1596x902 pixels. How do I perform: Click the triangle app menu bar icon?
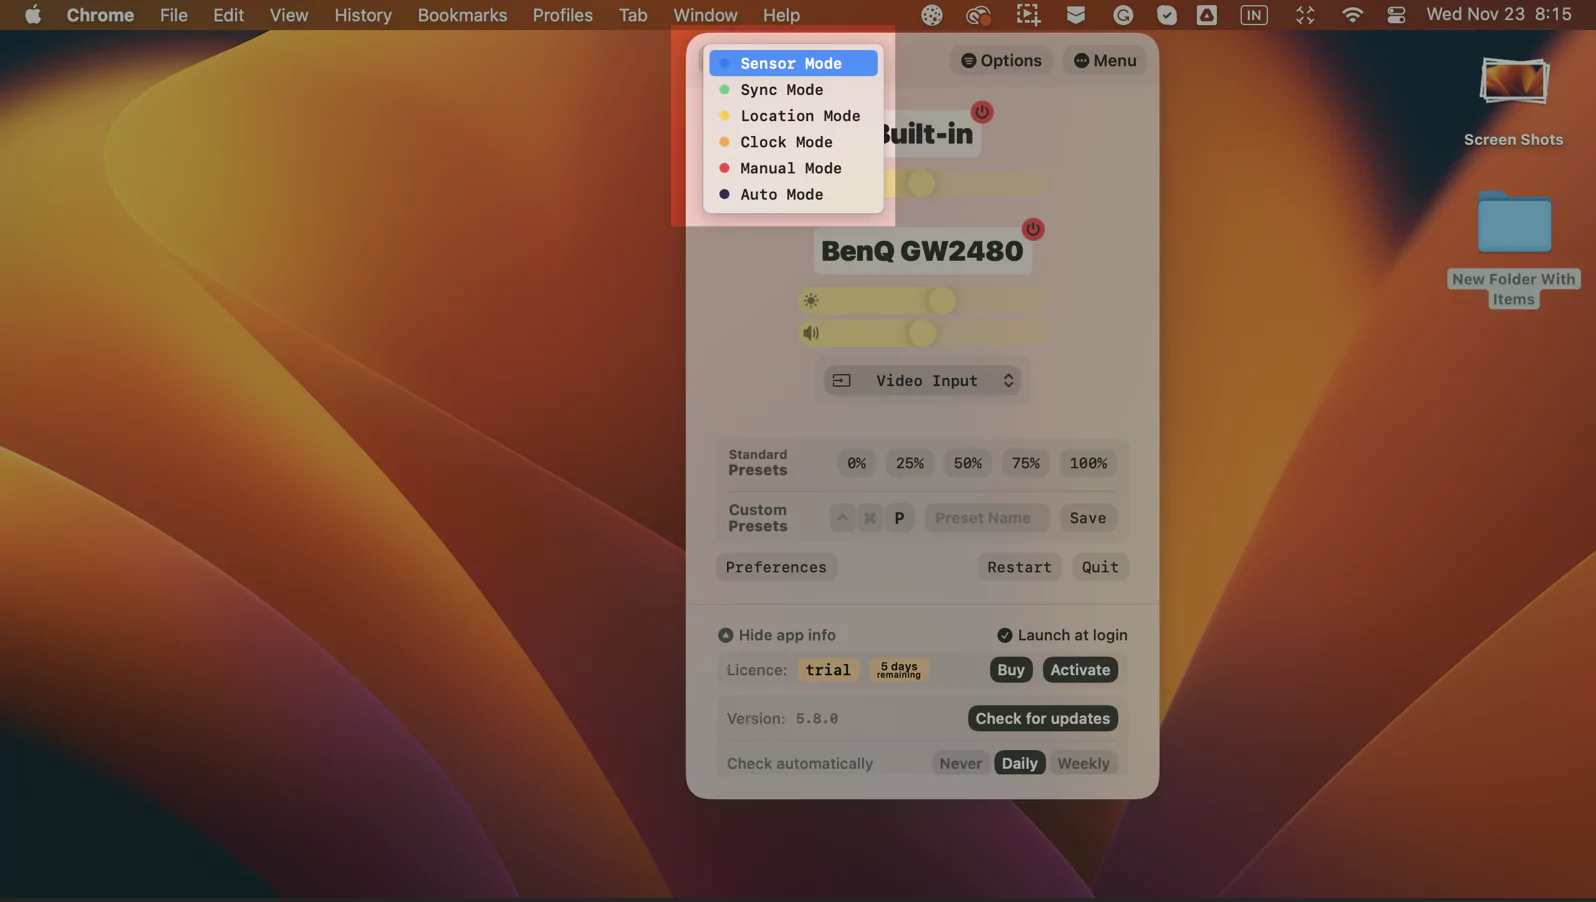[1207, 15]
